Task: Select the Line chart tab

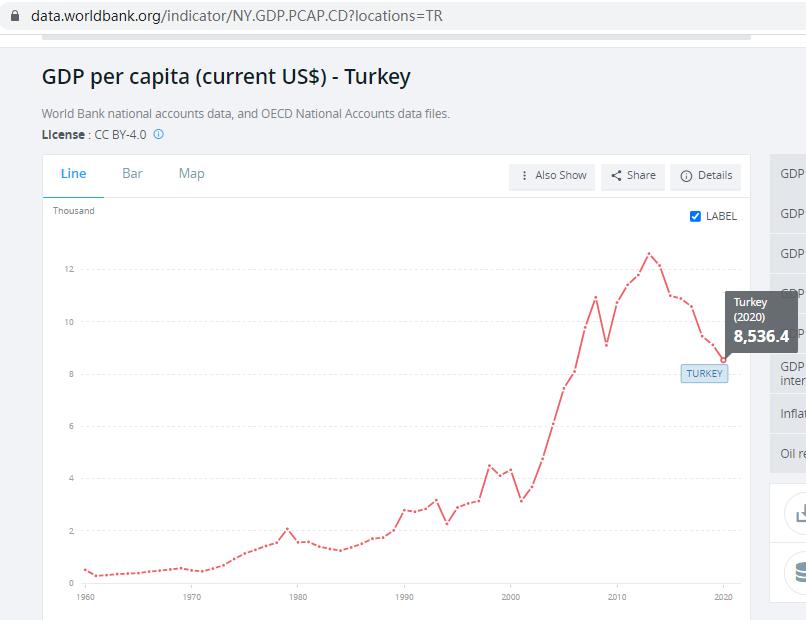Action: pyautogui.click(x=74, y=174)
